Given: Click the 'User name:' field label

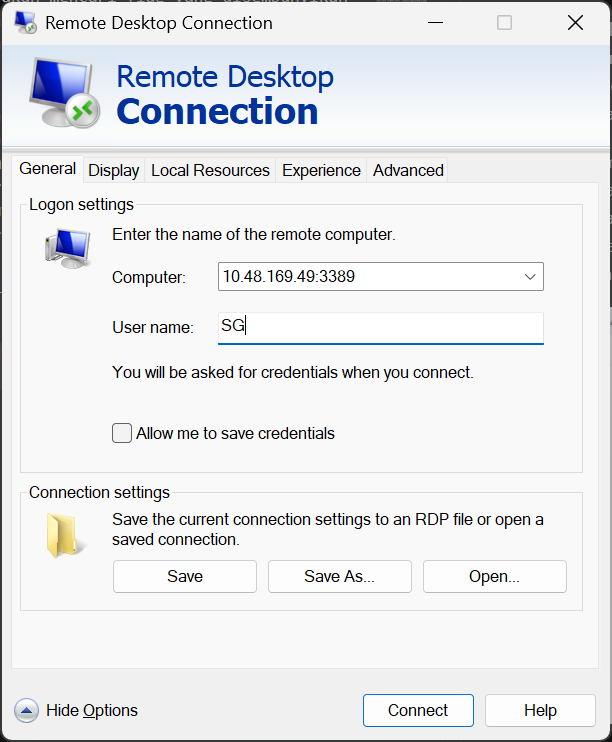Looking at the screenshot, I should [153, 327].
